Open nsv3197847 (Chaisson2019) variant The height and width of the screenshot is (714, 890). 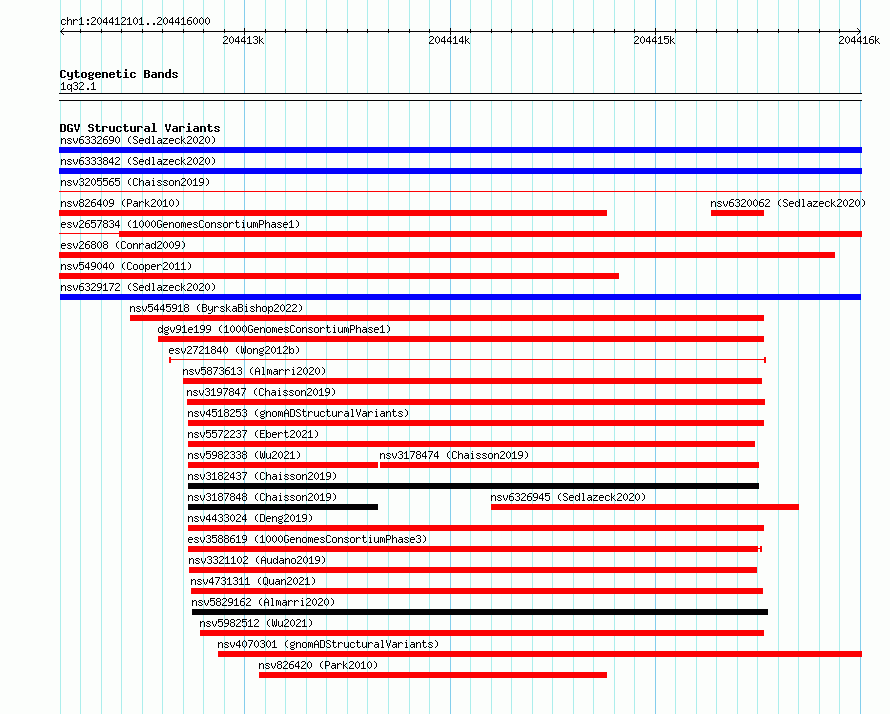[261, 392]
